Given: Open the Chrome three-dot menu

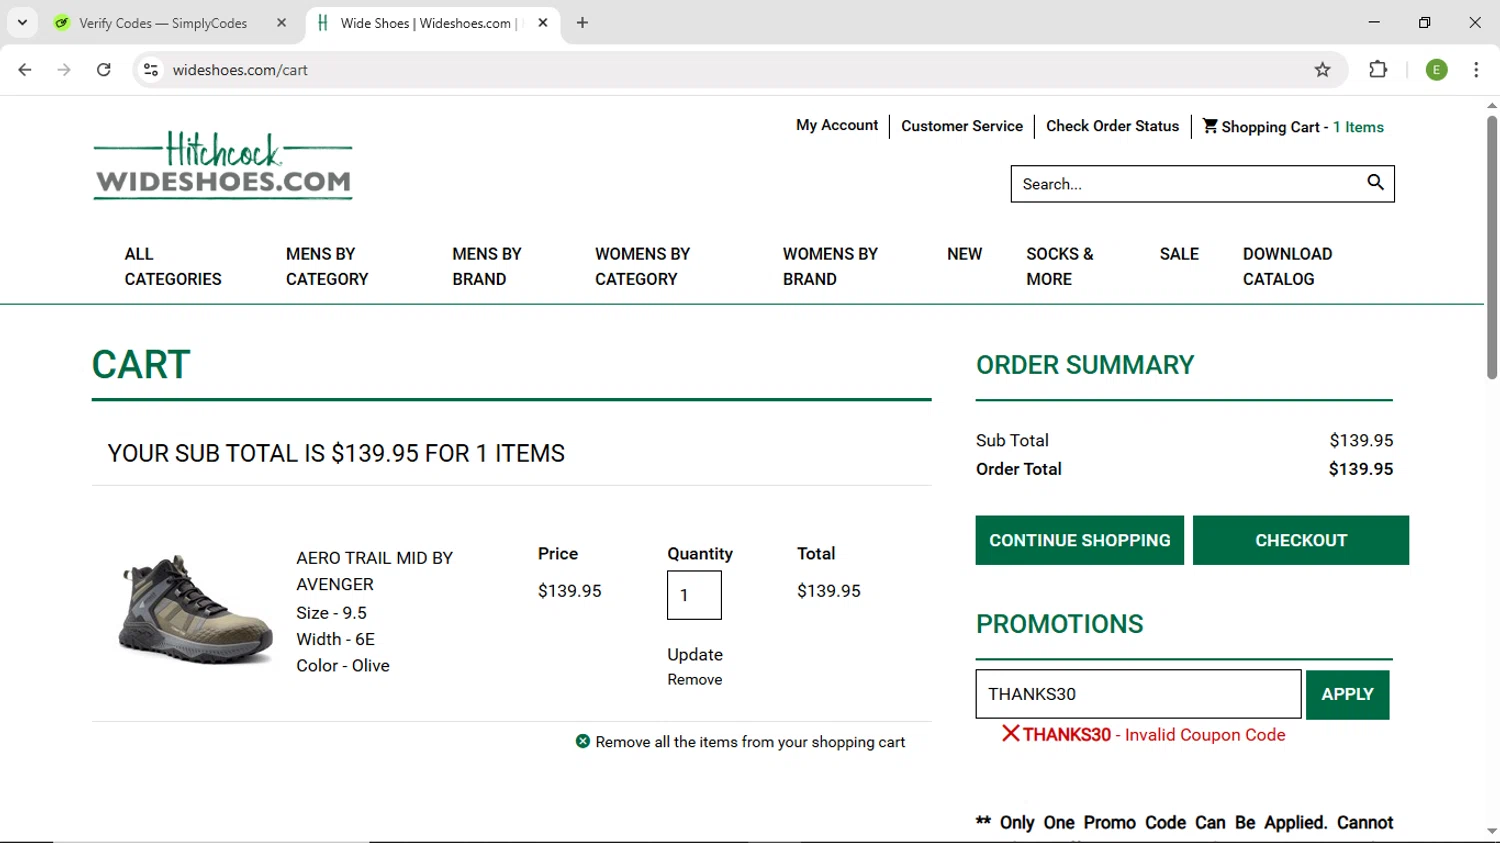Looking at the screenshot, I should (x=1476, y=70).
